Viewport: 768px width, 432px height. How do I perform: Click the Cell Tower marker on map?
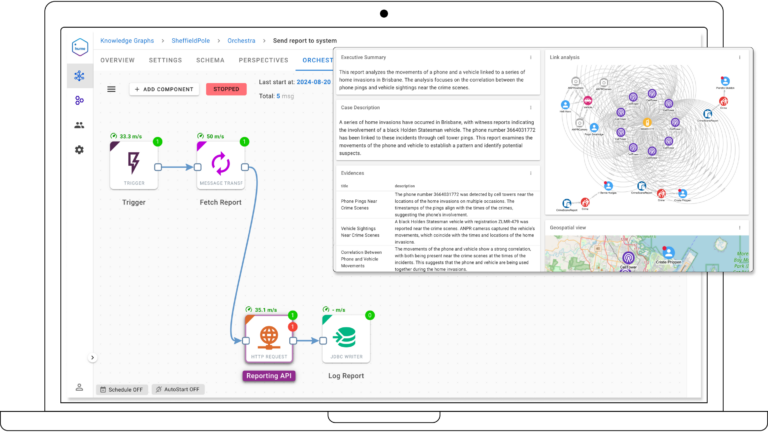[628, 258]
